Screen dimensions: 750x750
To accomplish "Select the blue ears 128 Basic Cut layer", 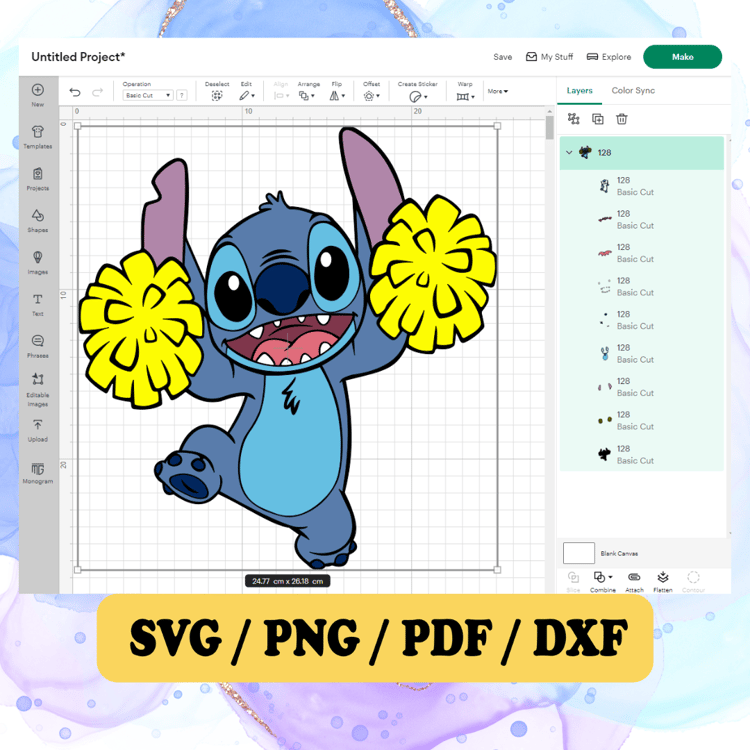I will tap(641, 353).
